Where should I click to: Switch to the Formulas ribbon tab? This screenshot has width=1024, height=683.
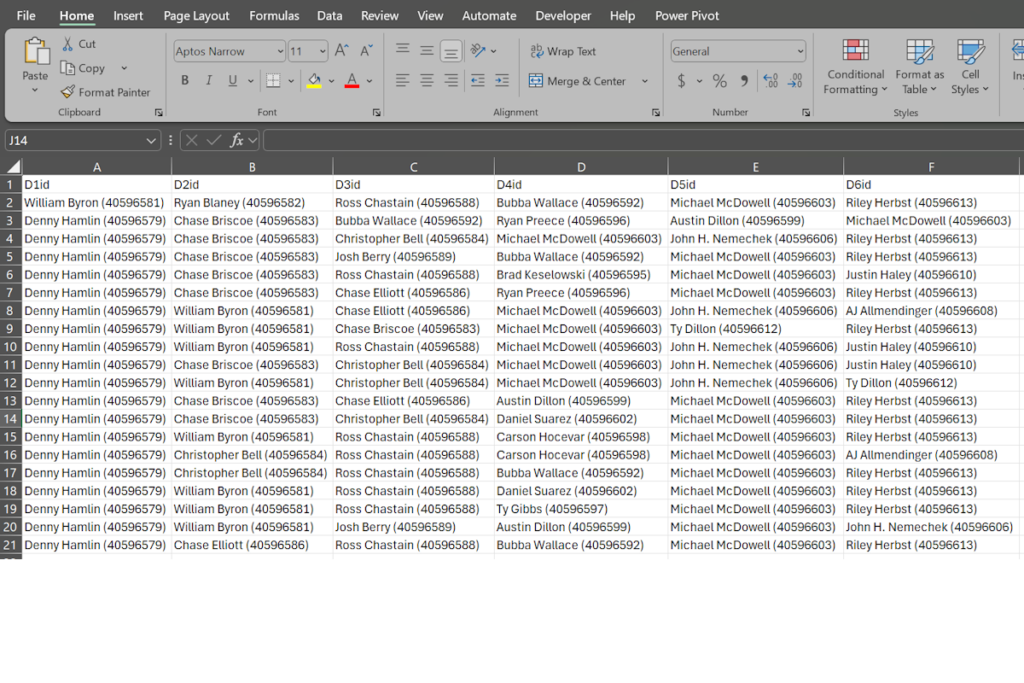pyautogui.click(x=274, y=16)
